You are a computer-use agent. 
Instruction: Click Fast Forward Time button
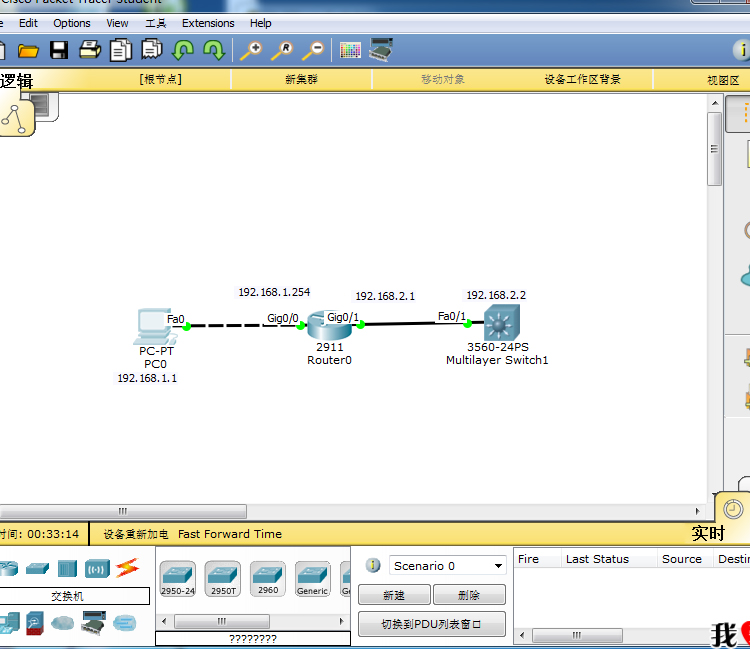tap(230, 534)
